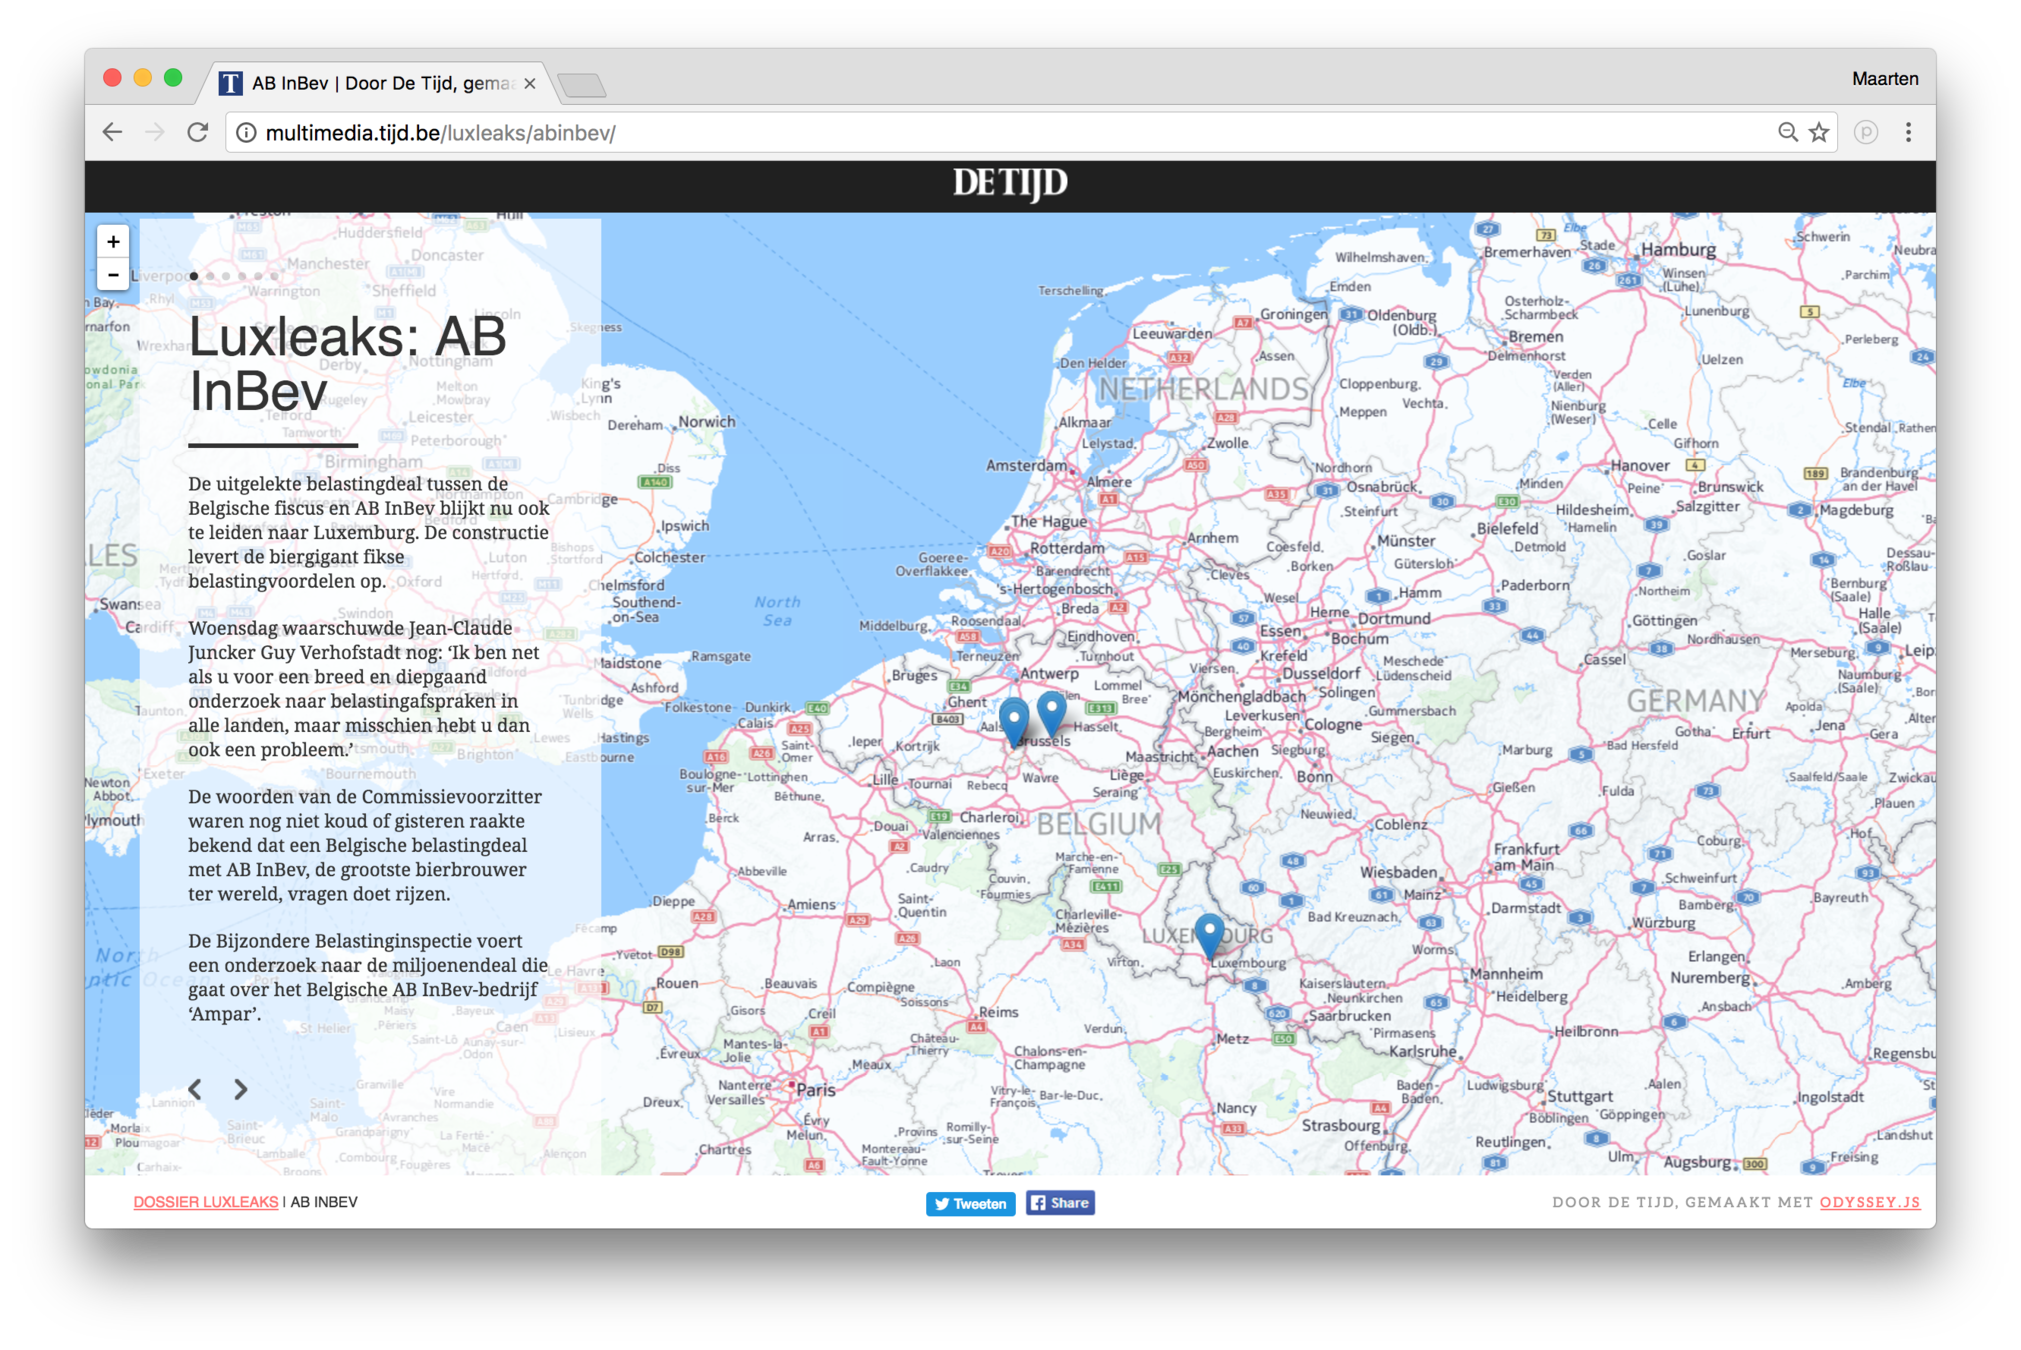2021x1350 pixels.
Task: Select the last slide navigation dot
Action: (274, 276)
